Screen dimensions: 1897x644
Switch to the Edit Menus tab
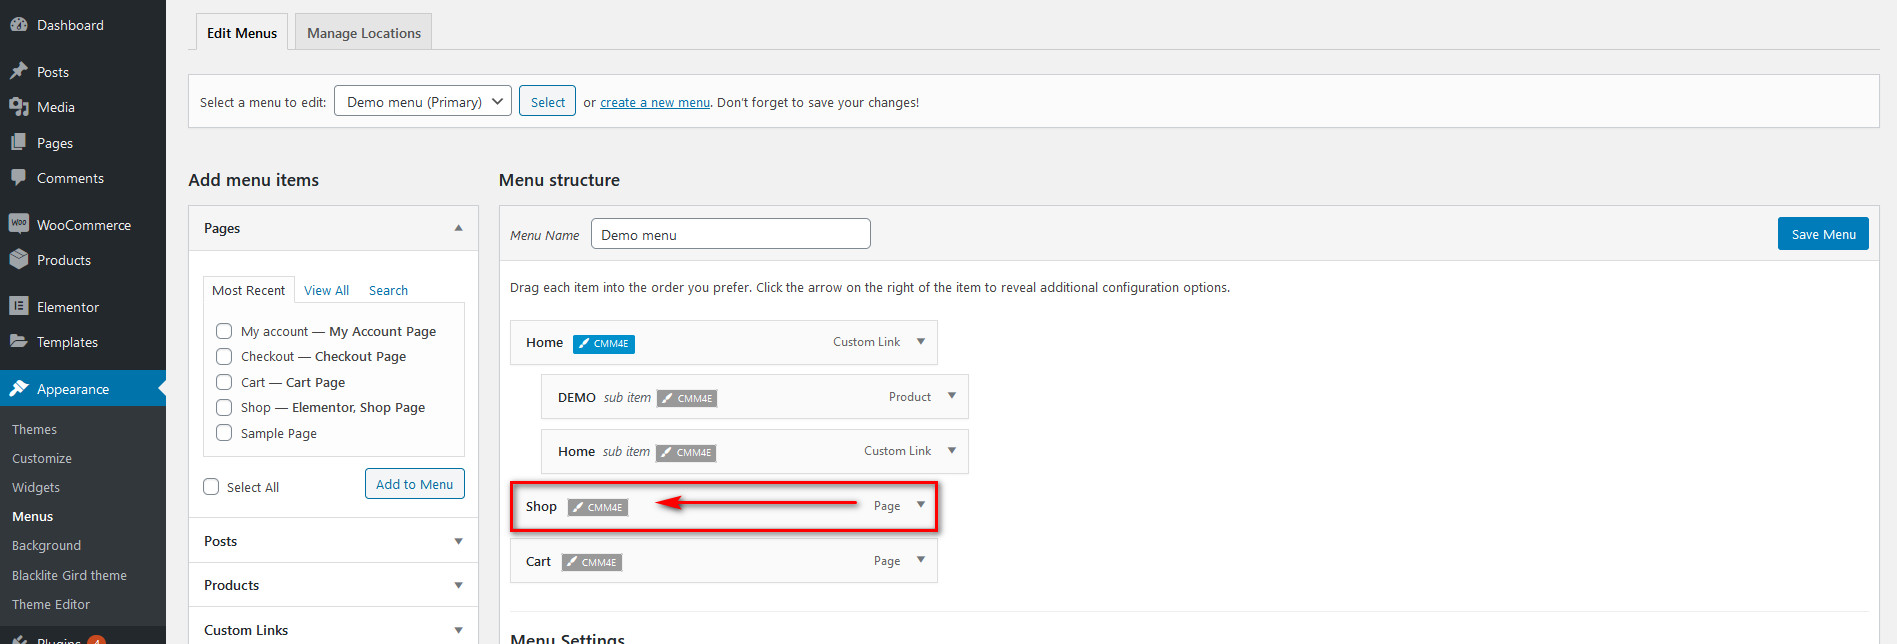(242, 32)
